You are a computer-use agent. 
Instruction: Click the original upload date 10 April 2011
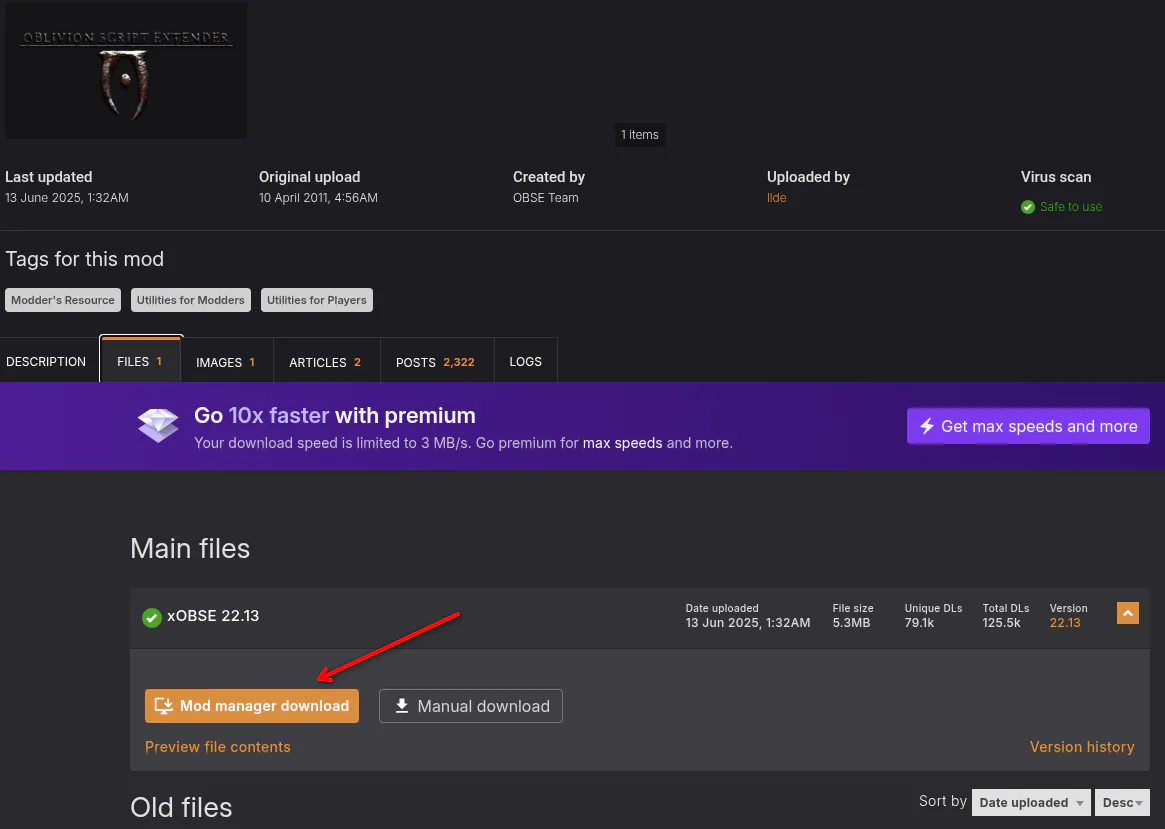[318, 198]
